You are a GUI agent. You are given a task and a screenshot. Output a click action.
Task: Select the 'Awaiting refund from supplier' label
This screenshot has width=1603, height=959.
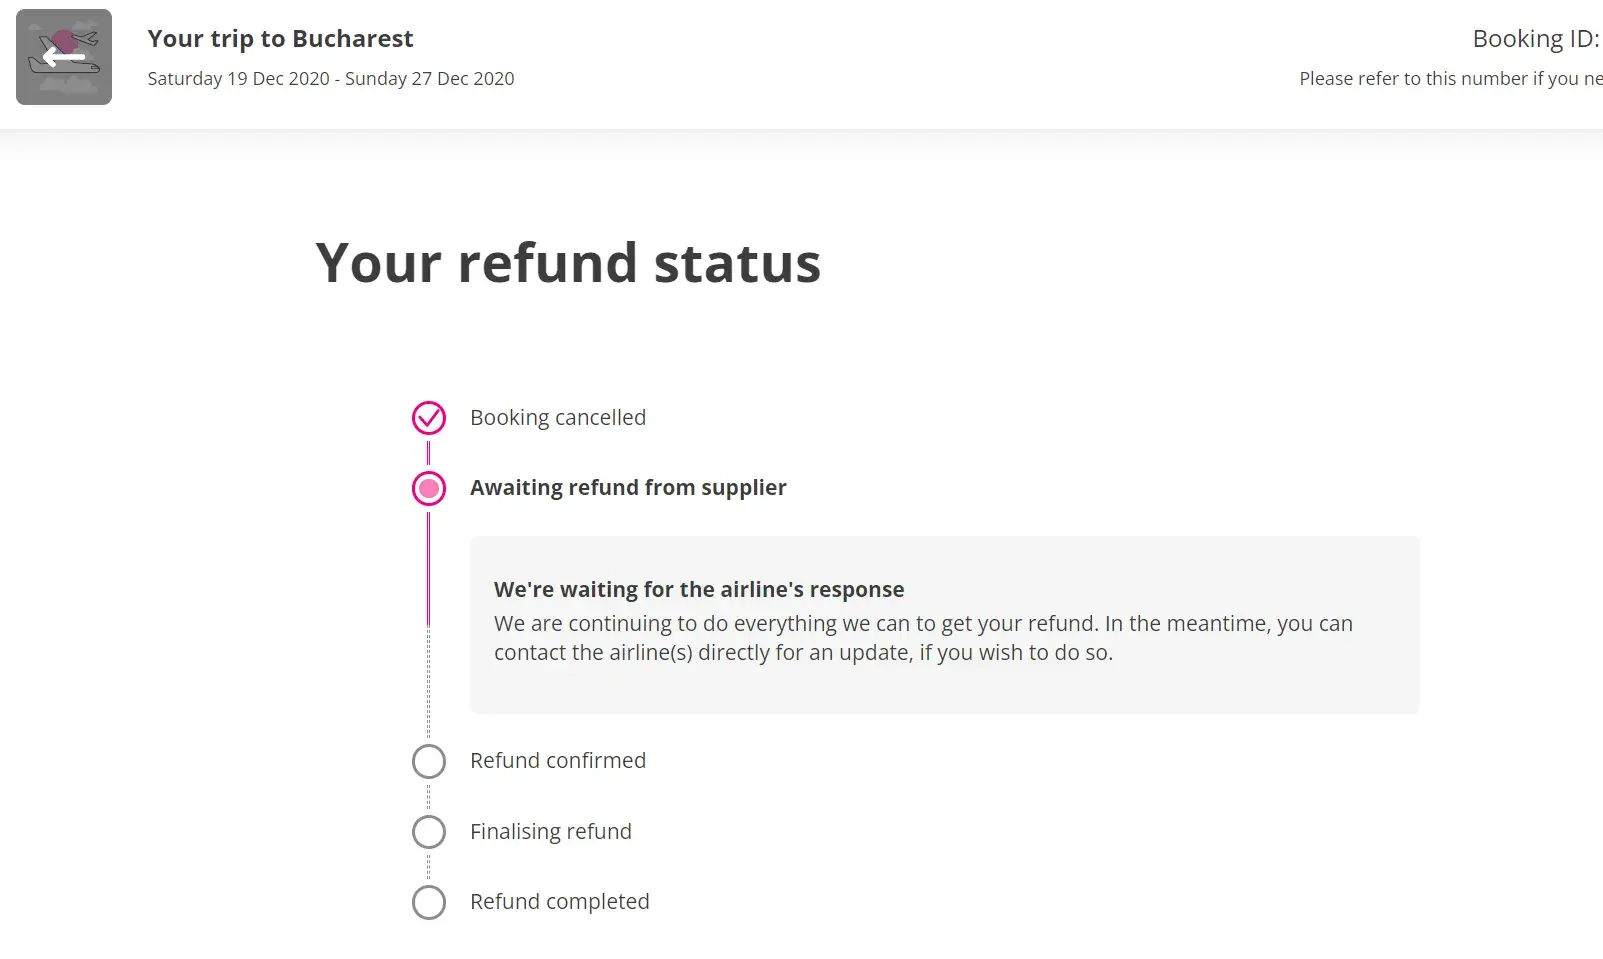[628, 488]
